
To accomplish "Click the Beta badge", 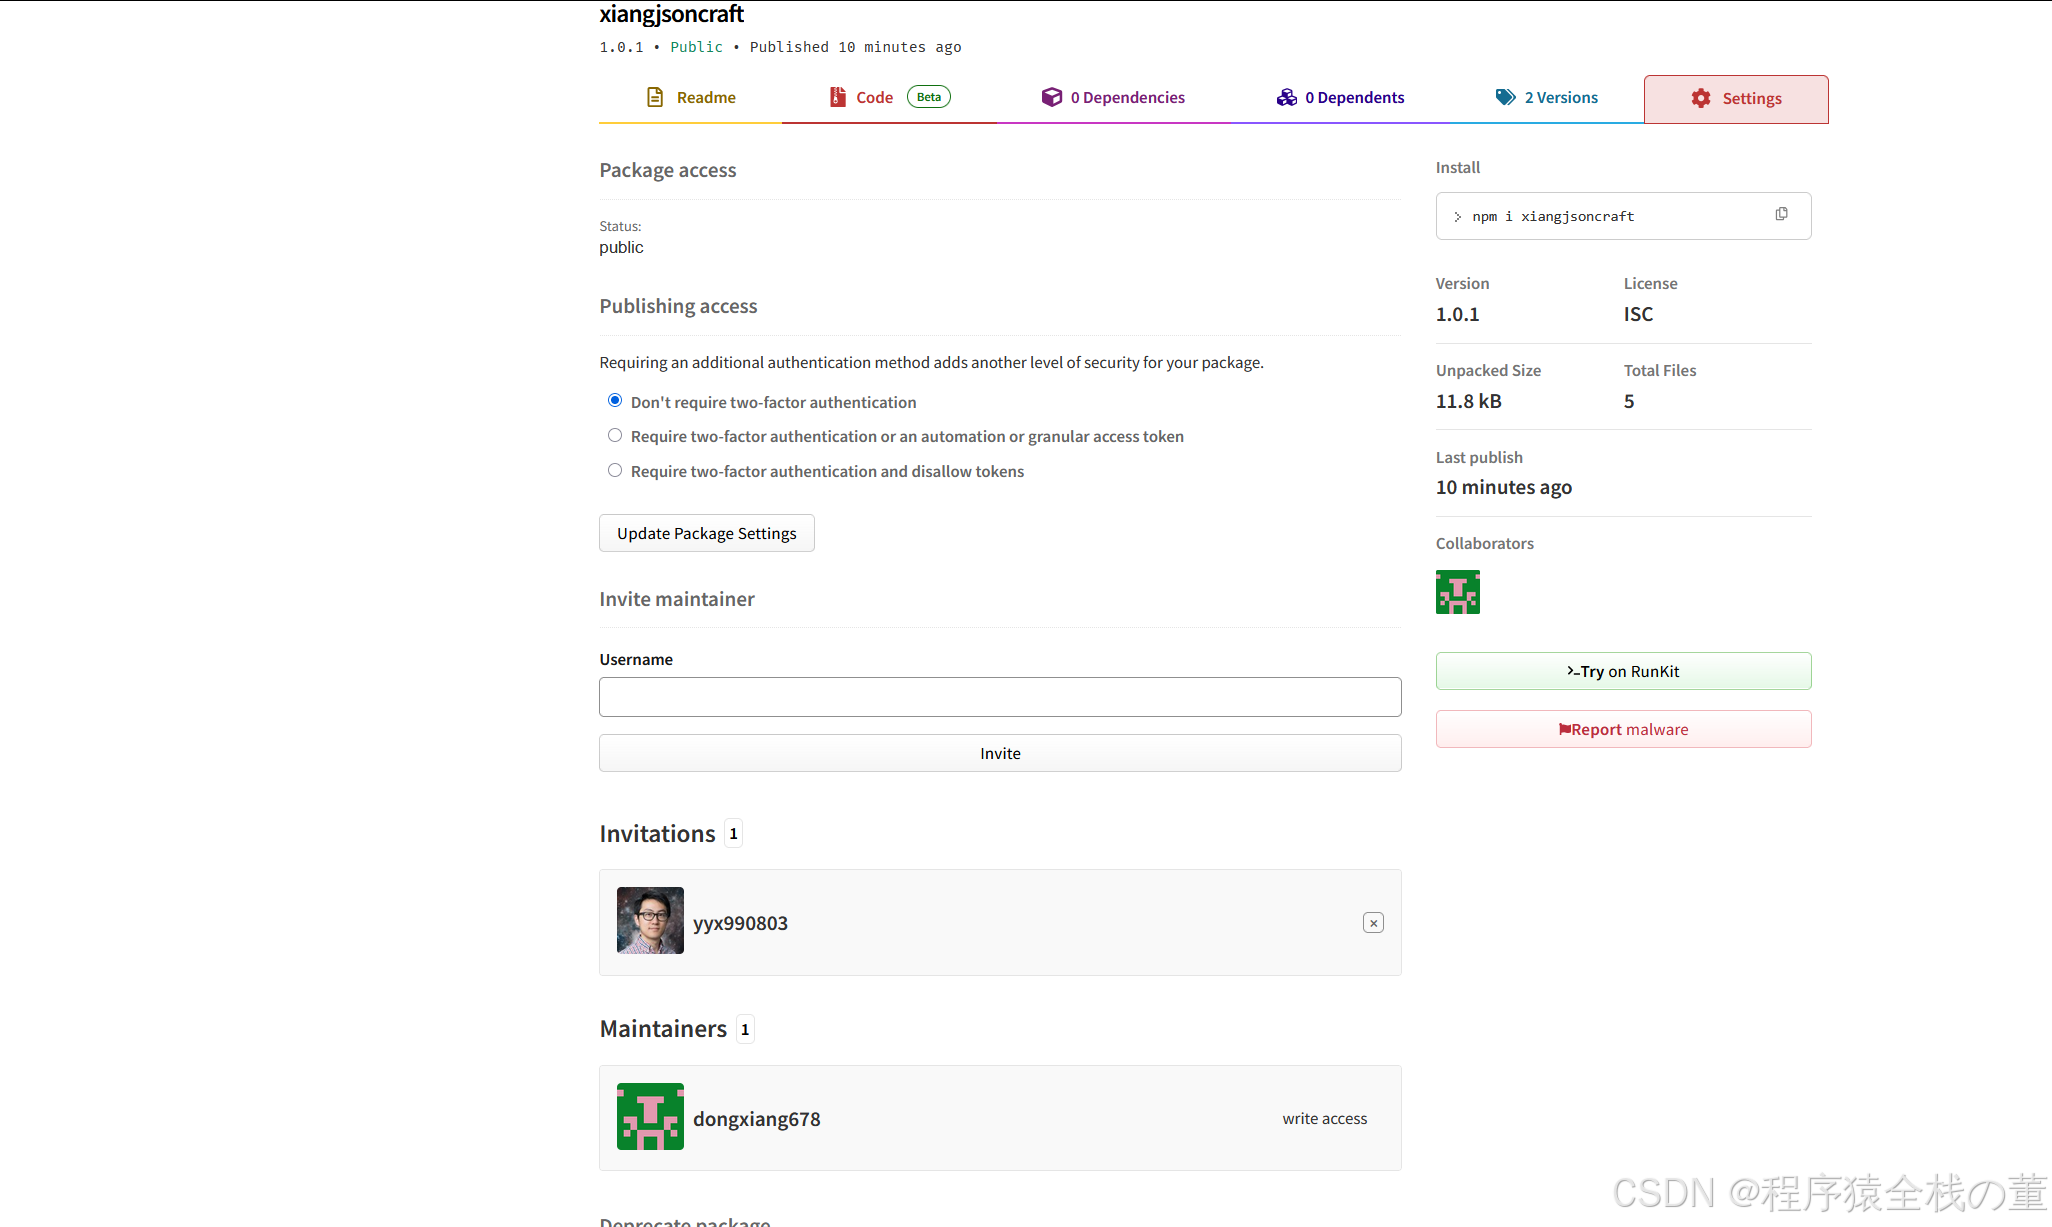I will 929,97.
